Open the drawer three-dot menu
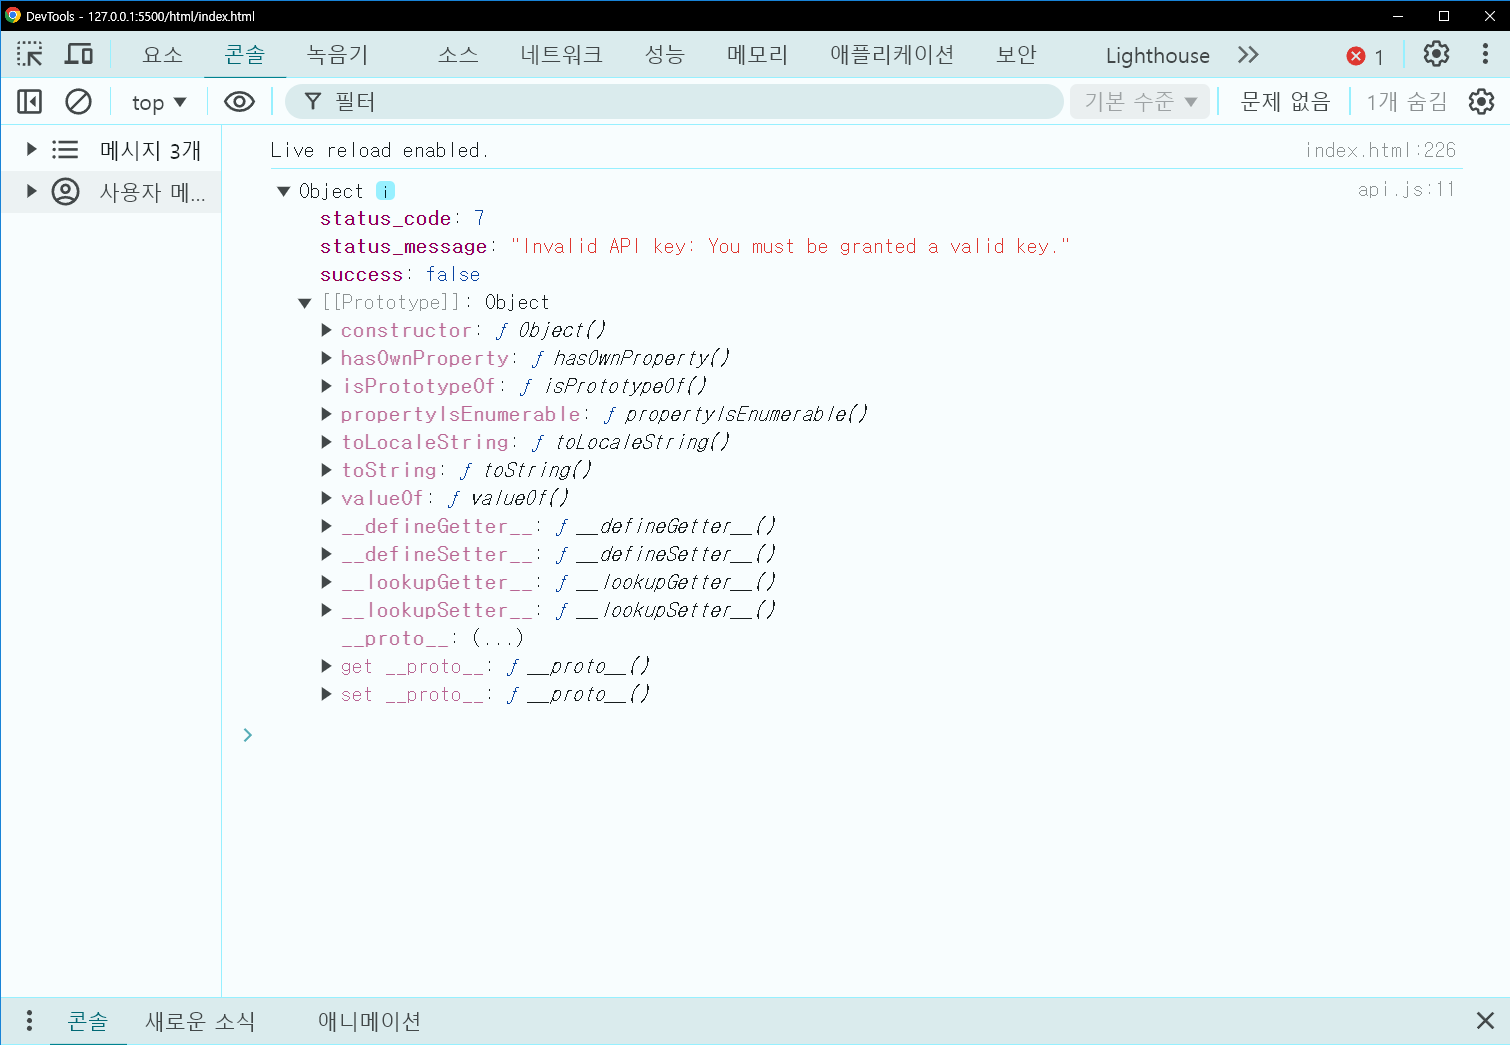 click(29, 1020)
